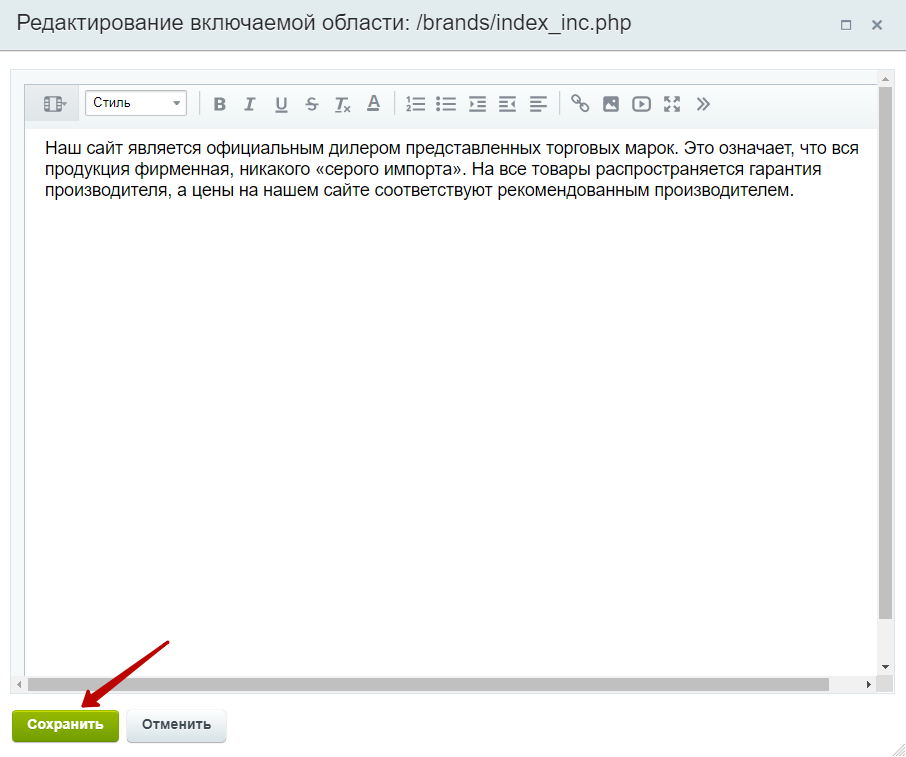The width and height of the screenshot is (906, 757).
Task: Open the text color picker
Action: click(373, 104)
